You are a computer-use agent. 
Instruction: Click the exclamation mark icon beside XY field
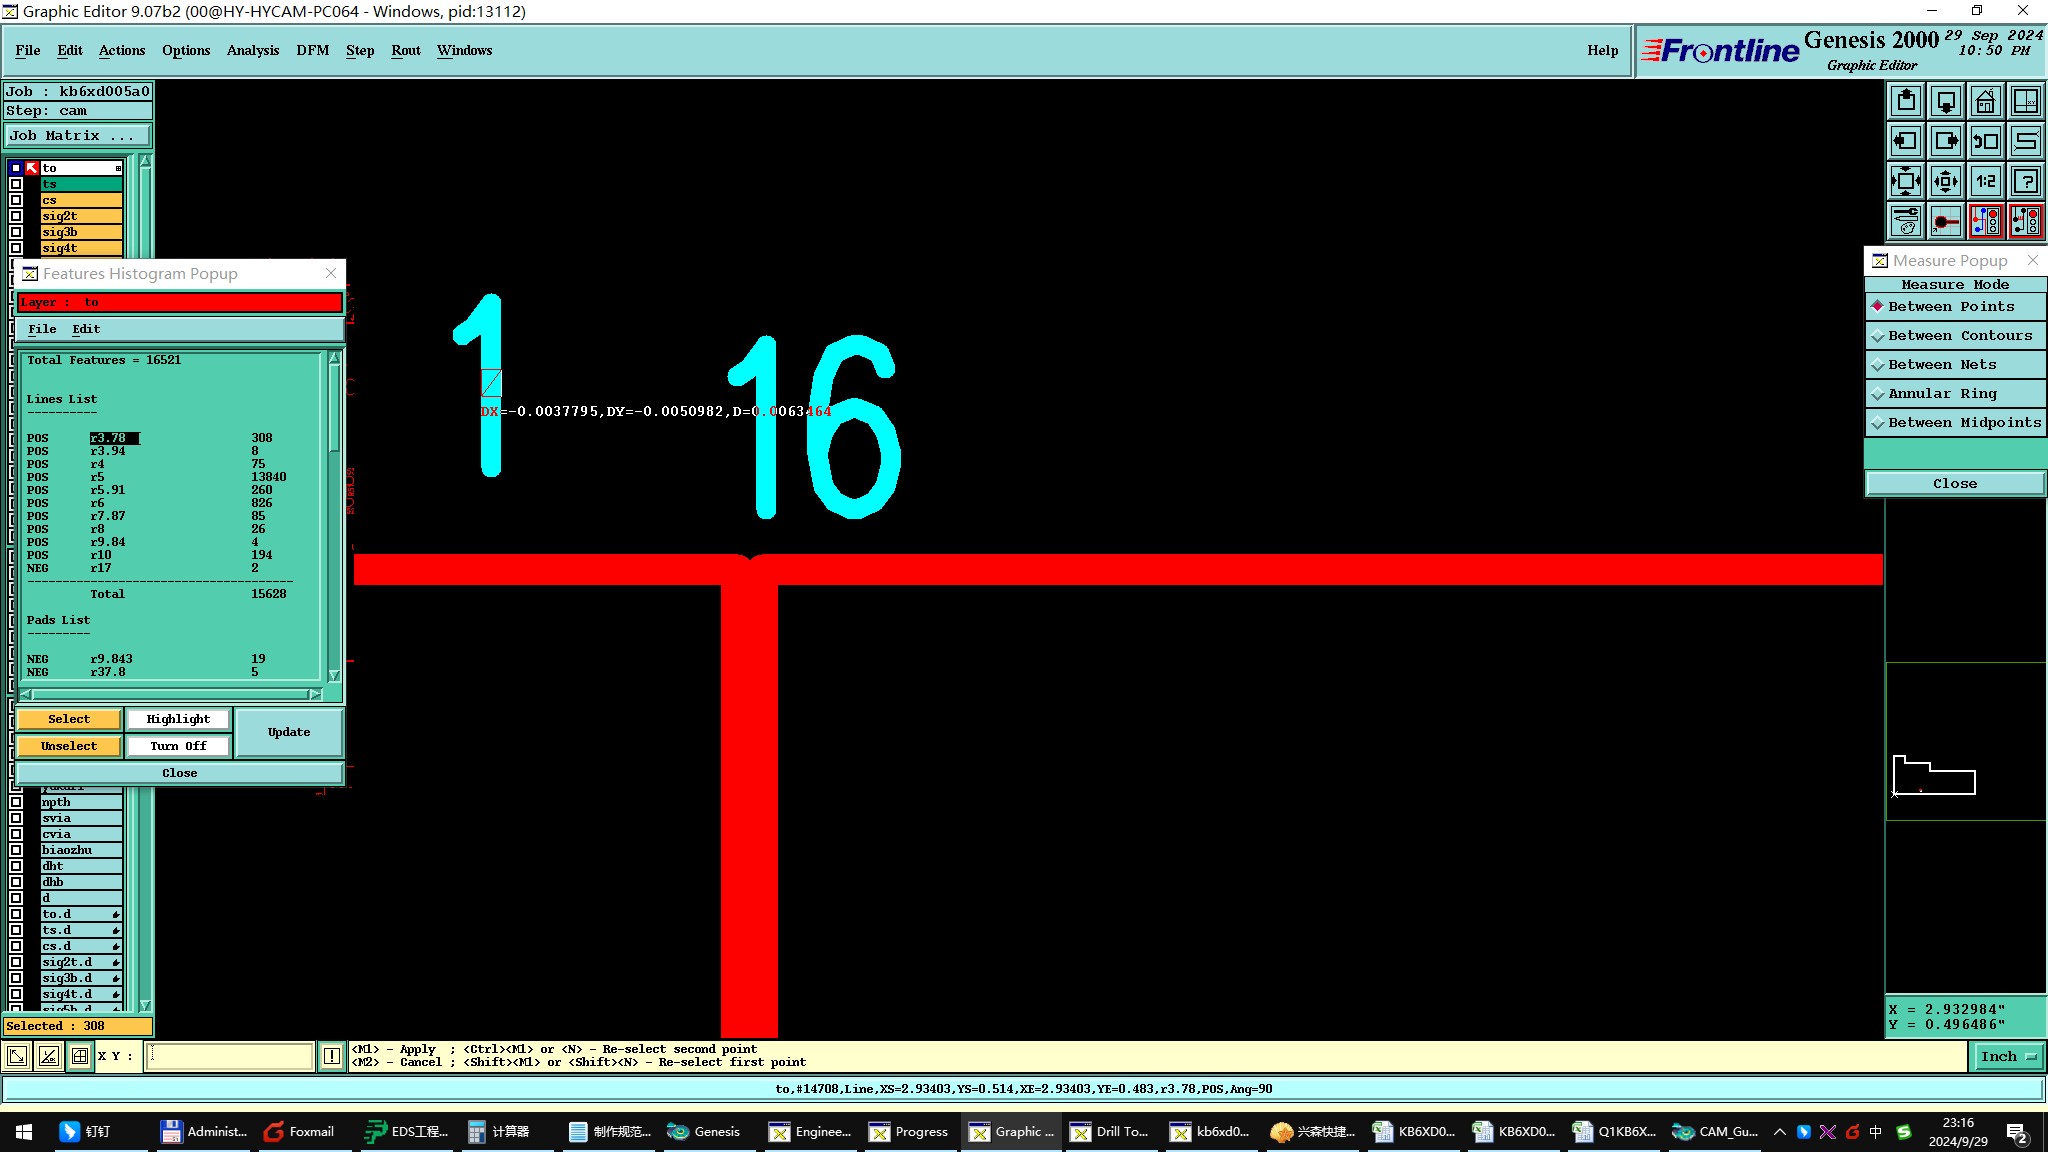pyautogui.click(x=332, y=1056)
